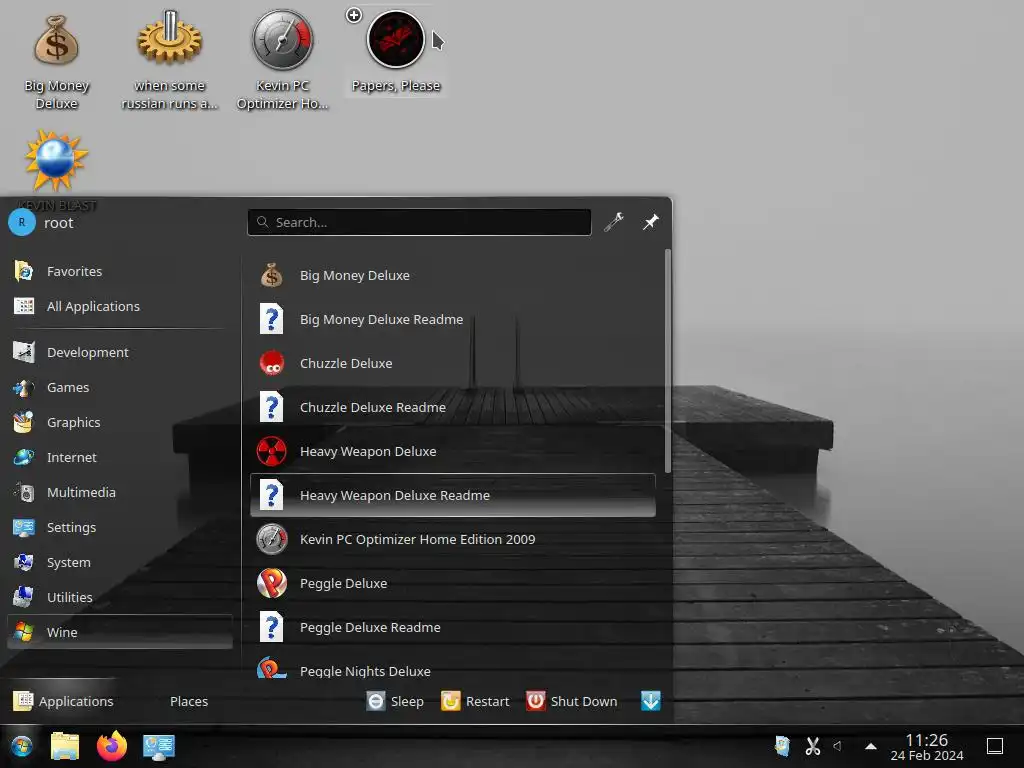
Task: Open the Kevin Blast sun desktop icon
Action: (56, 162)
